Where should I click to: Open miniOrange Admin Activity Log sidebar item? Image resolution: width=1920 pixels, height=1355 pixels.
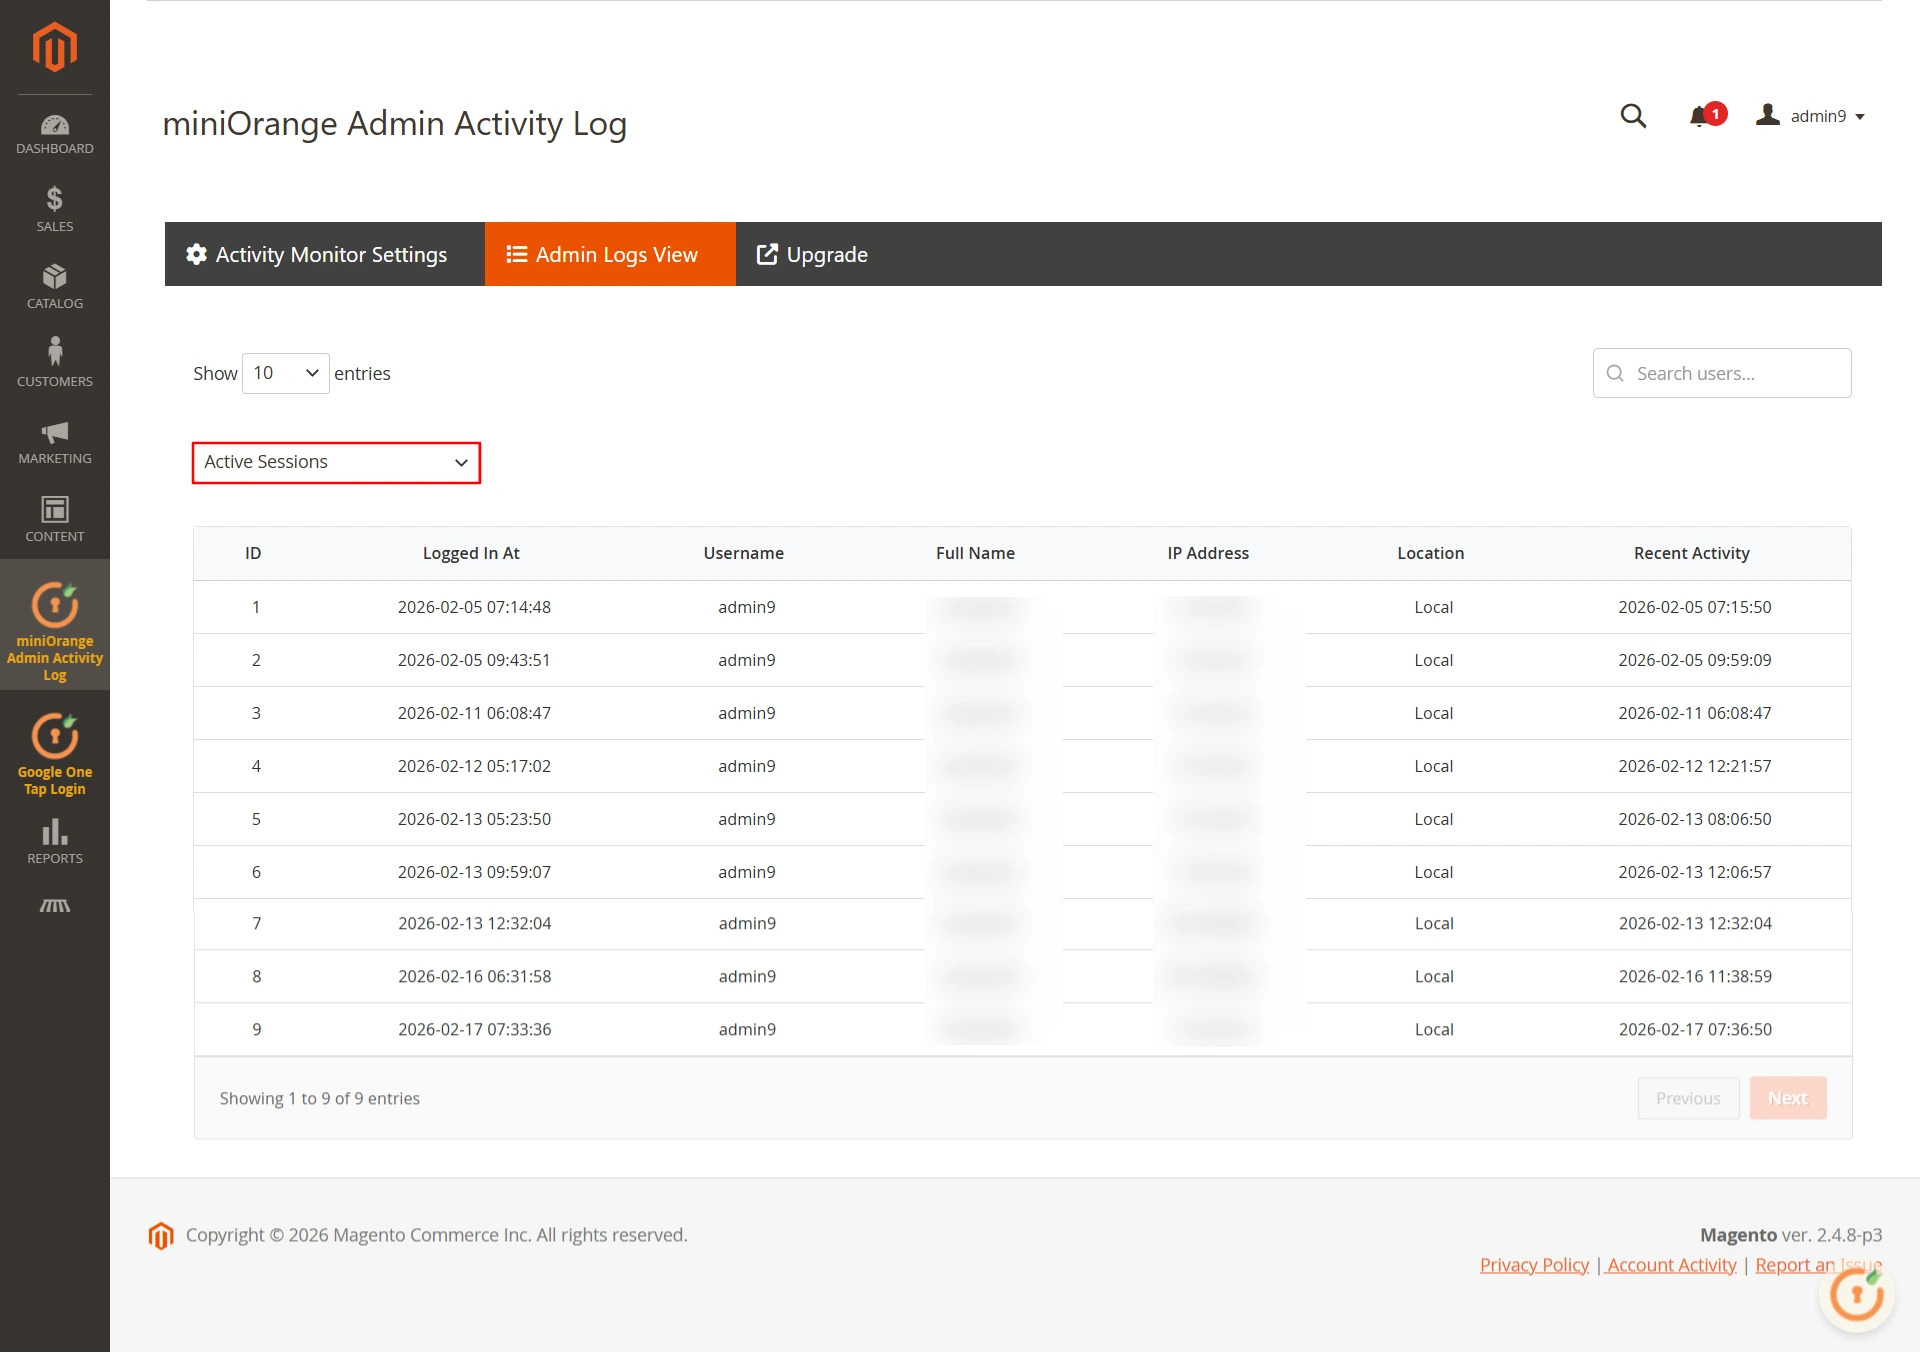pyautogui.click(x=55, y=625)
